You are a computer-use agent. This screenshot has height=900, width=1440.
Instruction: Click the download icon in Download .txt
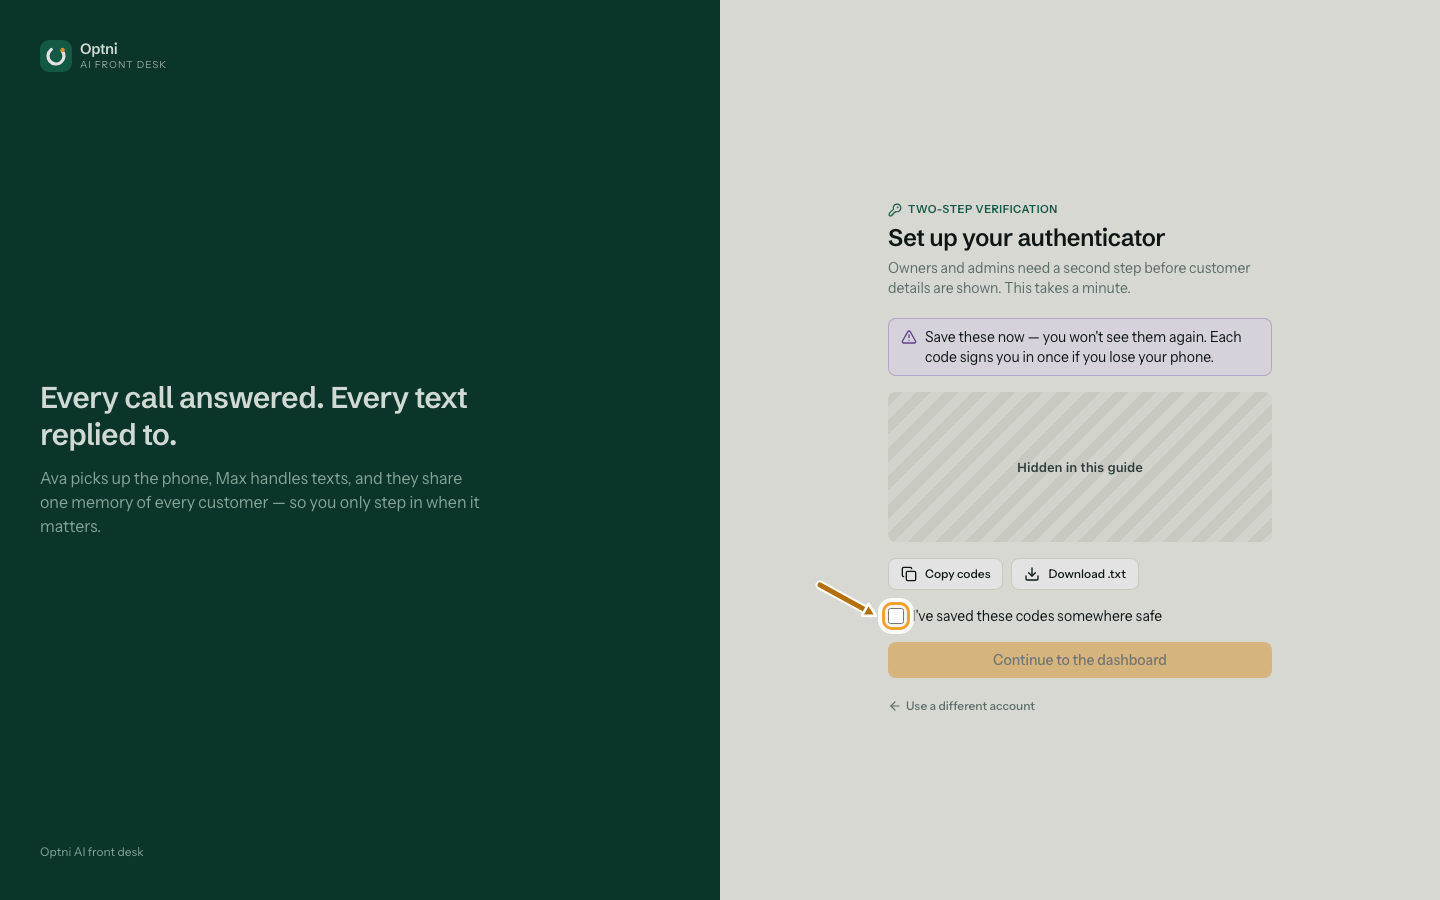pyautogui.click(x=1032, y=574)
